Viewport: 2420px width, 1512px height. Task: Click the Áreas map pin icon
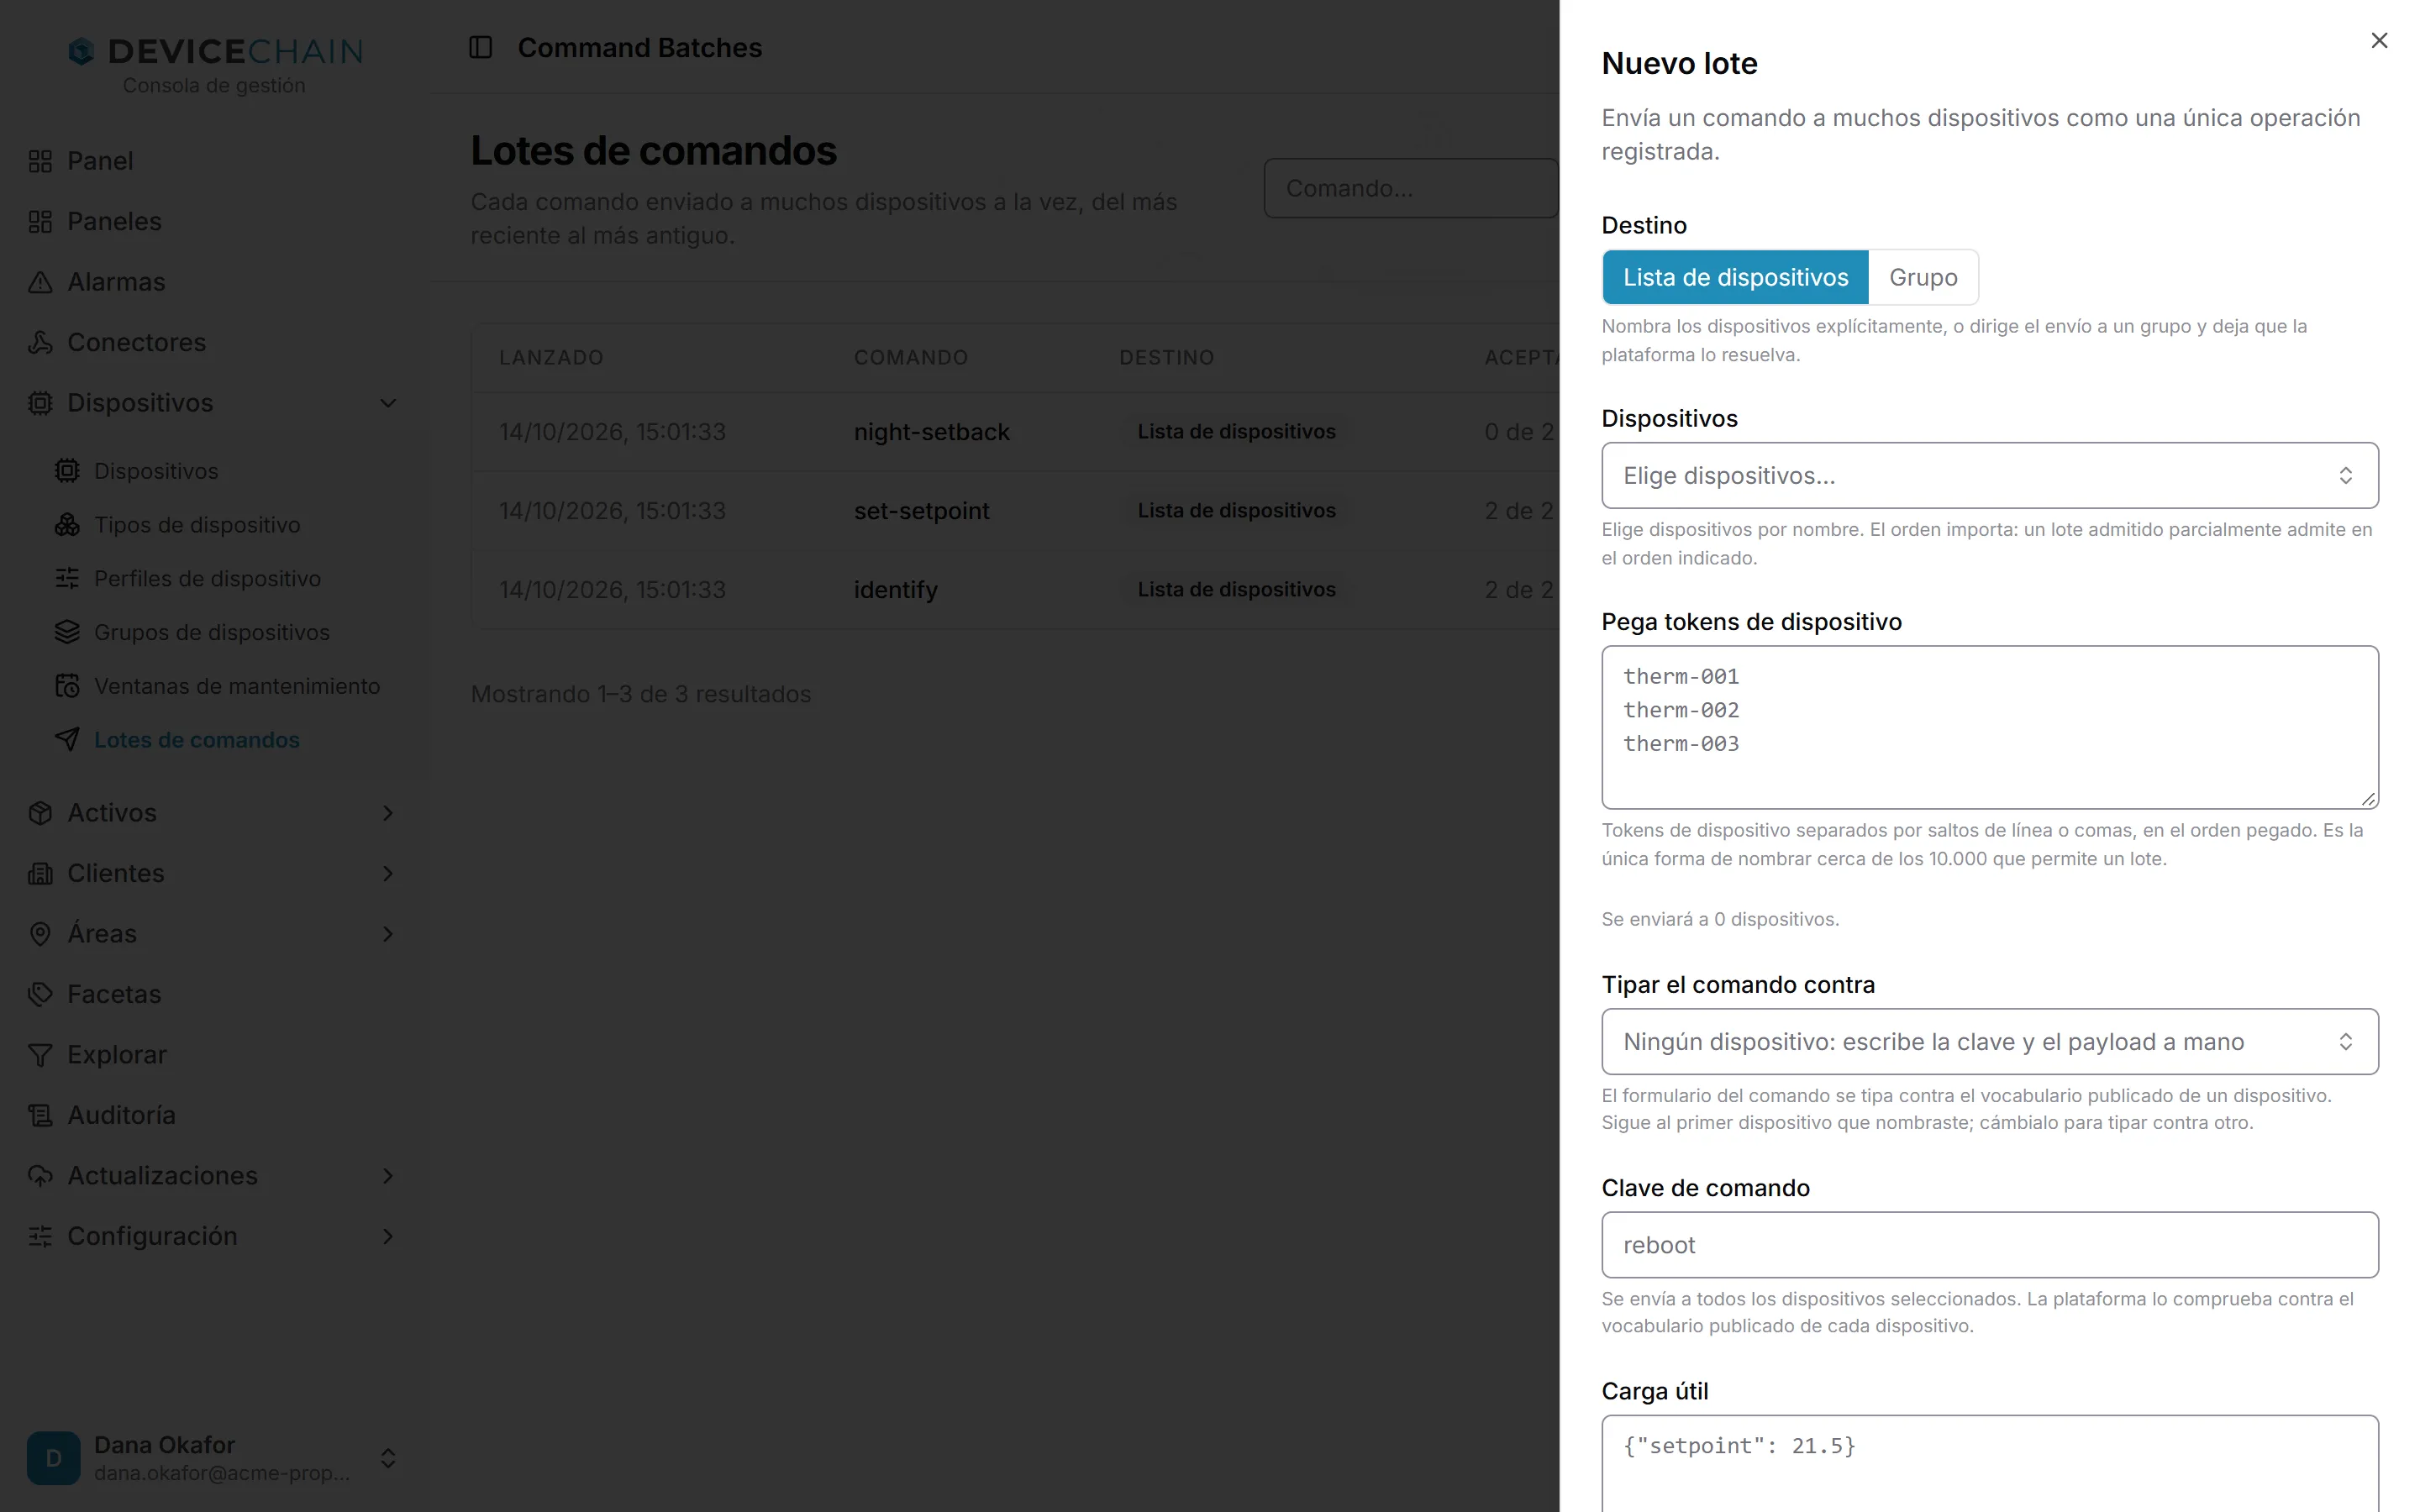coord(40,934)
